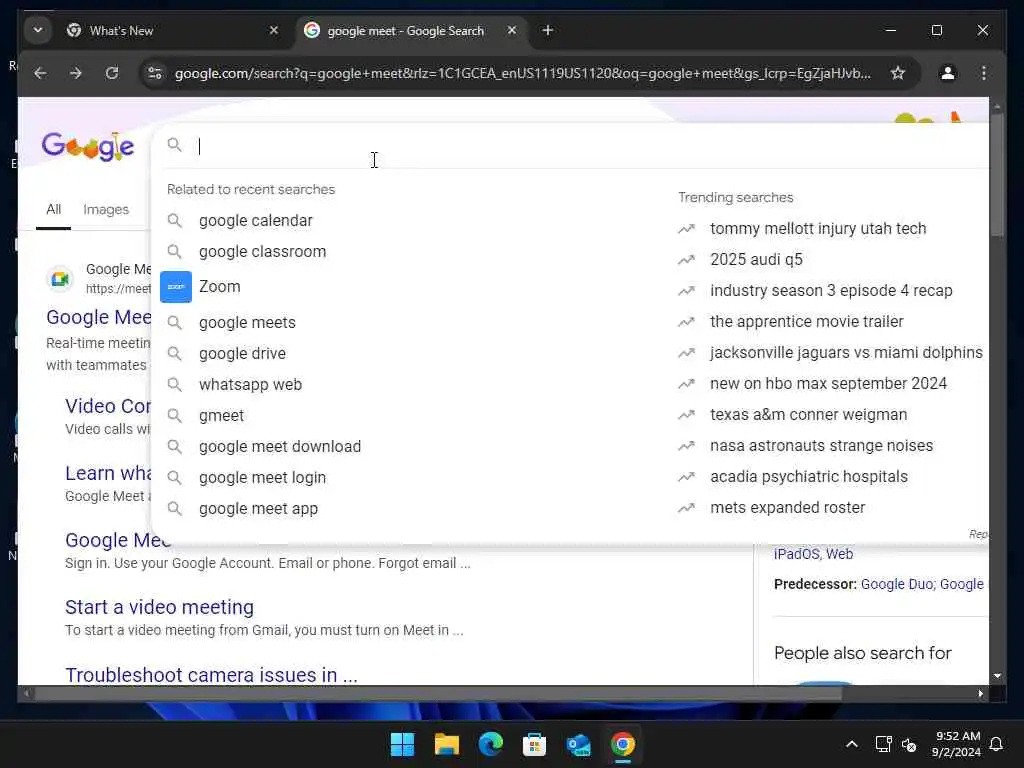Open Outlook from taskbar
Image resolution: width=1024 pixels, height=768 pixels.
click(579, 744)
